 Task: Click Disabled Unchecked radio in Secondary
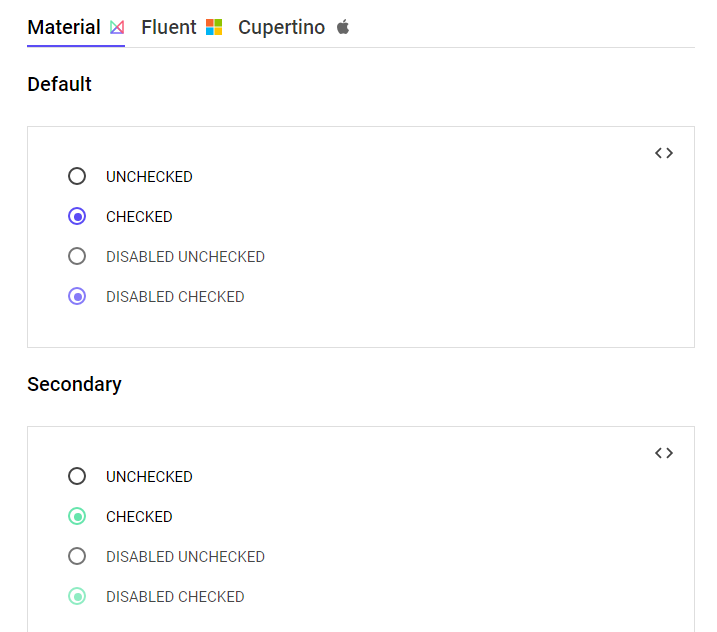77,557
